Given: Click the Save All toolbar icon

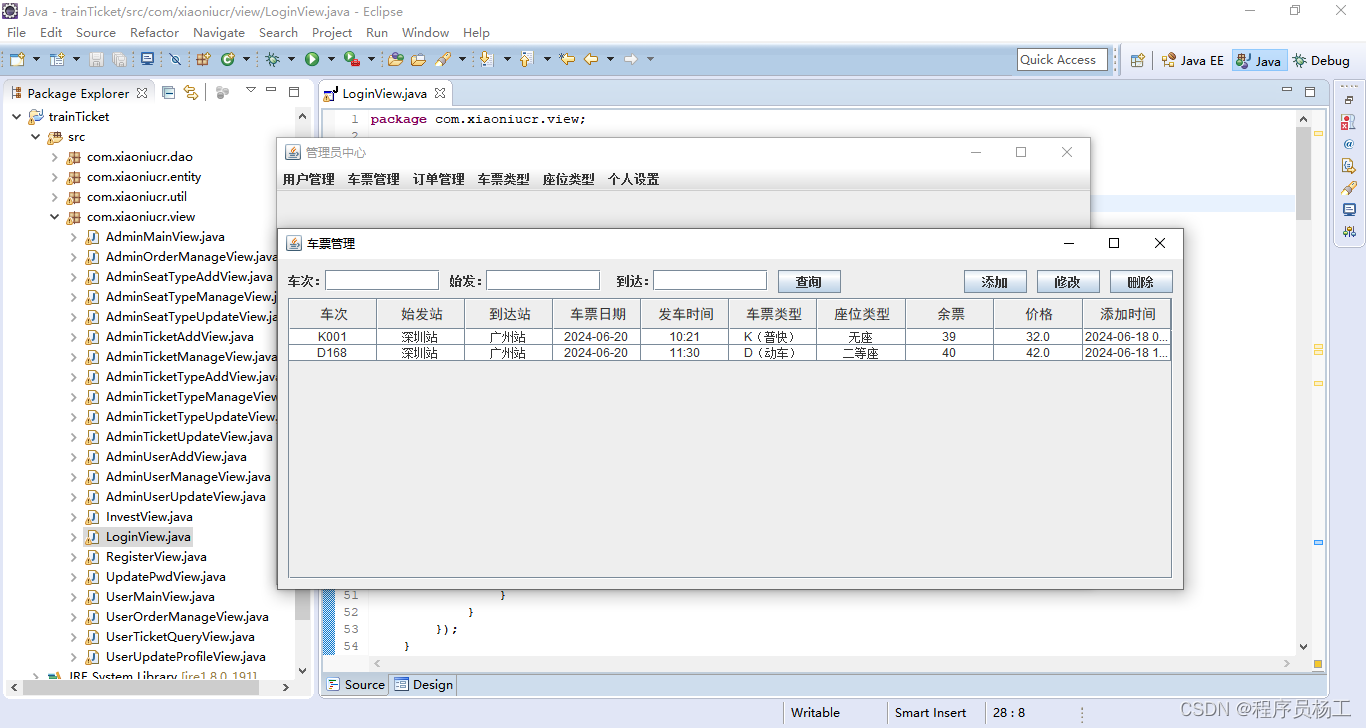Looking at the screenshot, I should click(120, 59).
